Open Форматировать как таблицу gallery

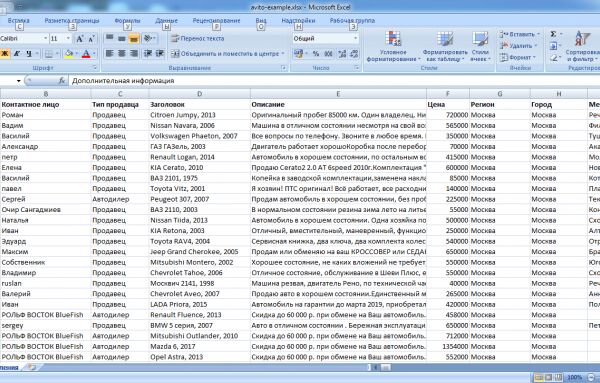(x=445, y=46)
